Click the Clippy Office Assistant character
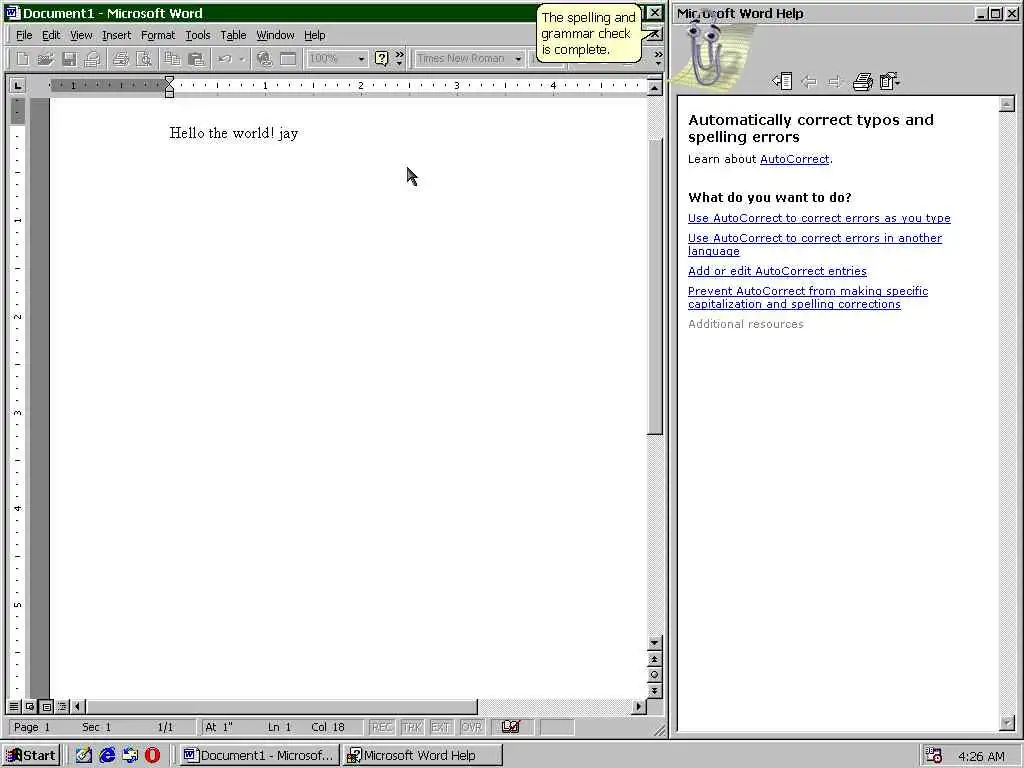The width and height of the screenshot is (1024, 768). tap(704, 55)
